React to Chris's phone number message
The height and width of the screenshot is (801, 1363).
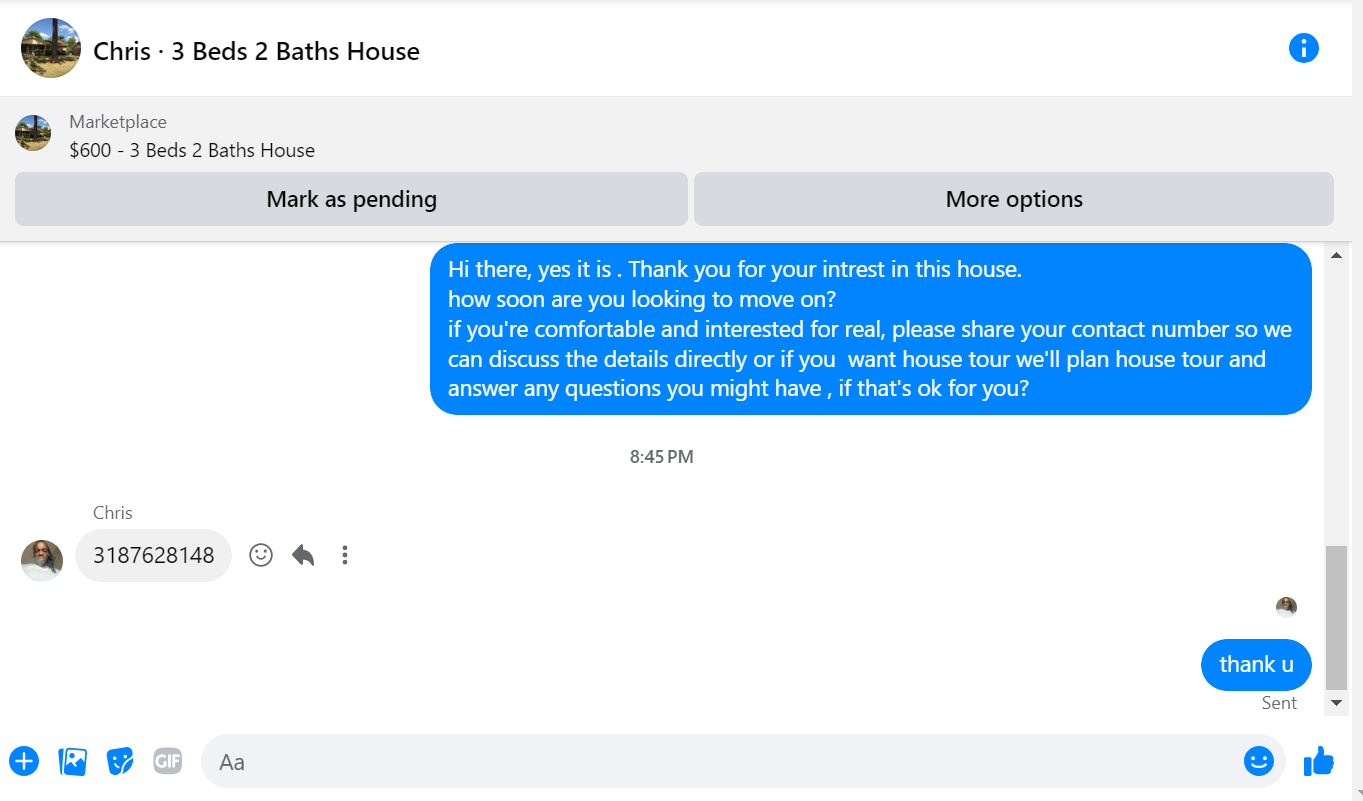(261, 555)
